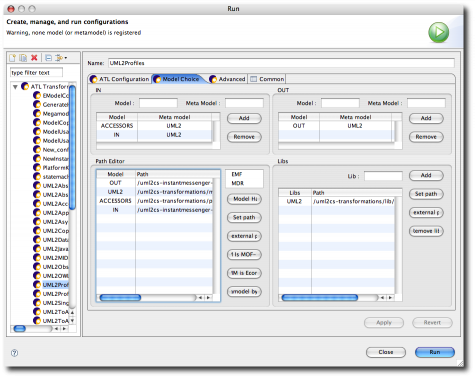Click the Path Editor horizontal scrollbar thumb

[120, 298]
